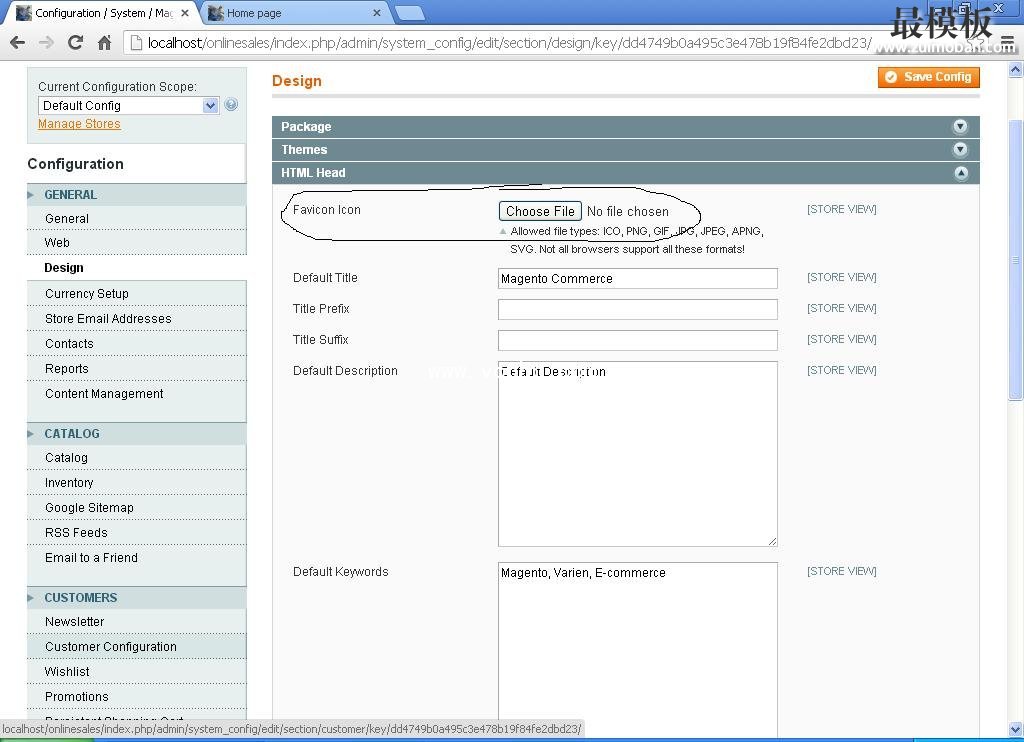The image size is (1024, 742).
Task: Expand the Package section arrow
Action: click(x=960, y=127)
